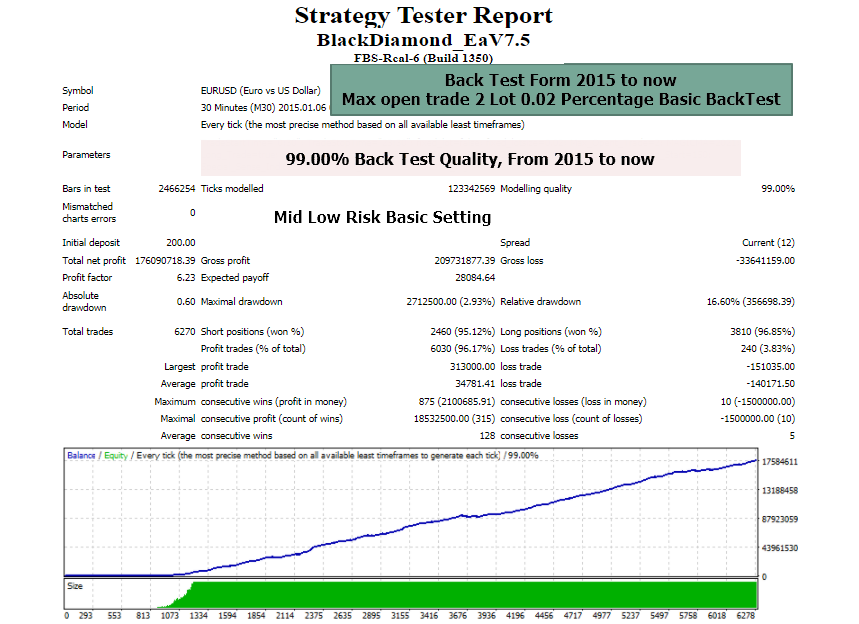Click the 3155 marker on chart axis

point(400,616)
